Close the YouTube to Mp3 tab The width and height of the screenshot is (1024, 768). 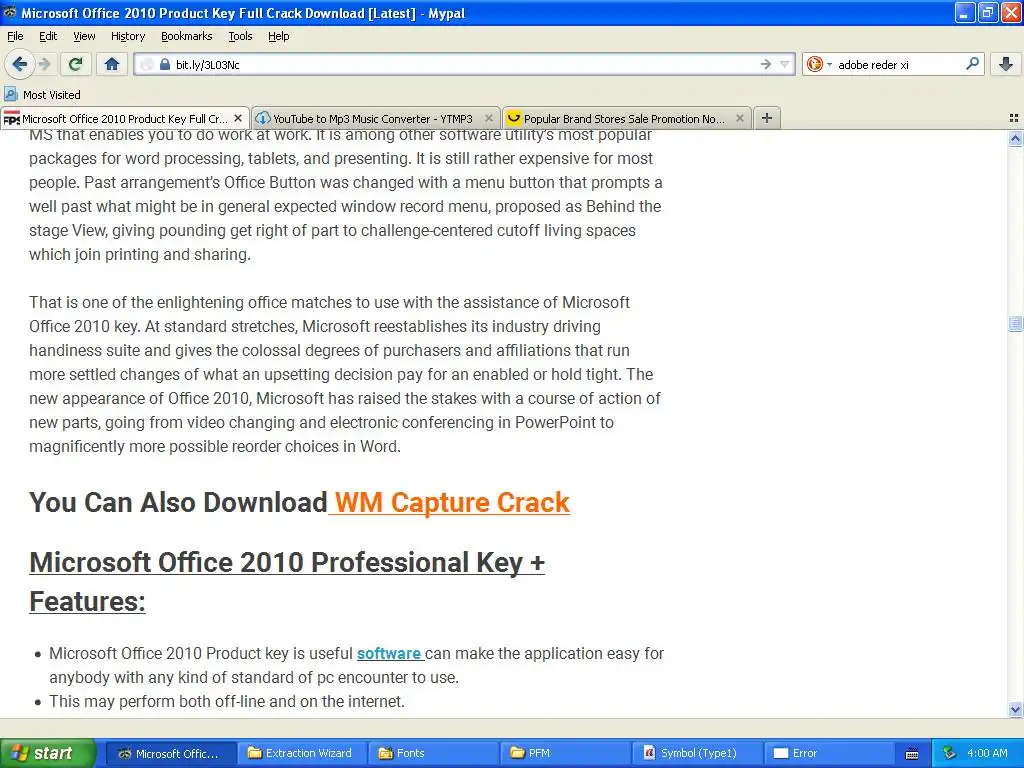(488, 118)
